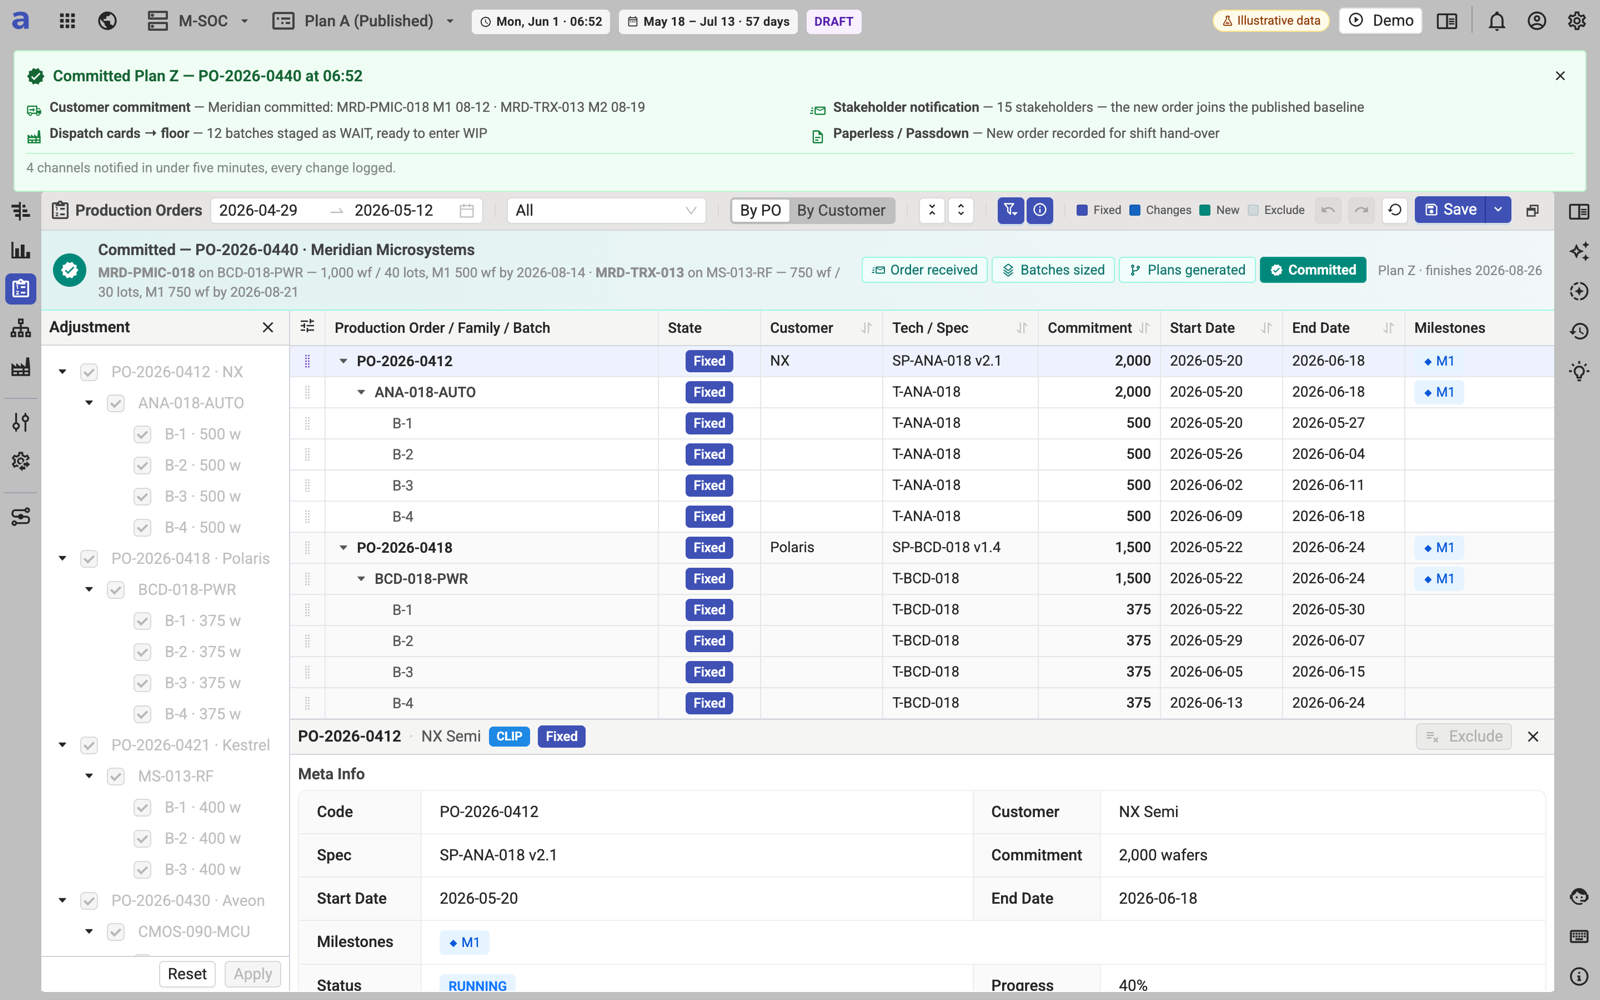Collapse the ANA-018-AUTO family row in table

point(361,392)
